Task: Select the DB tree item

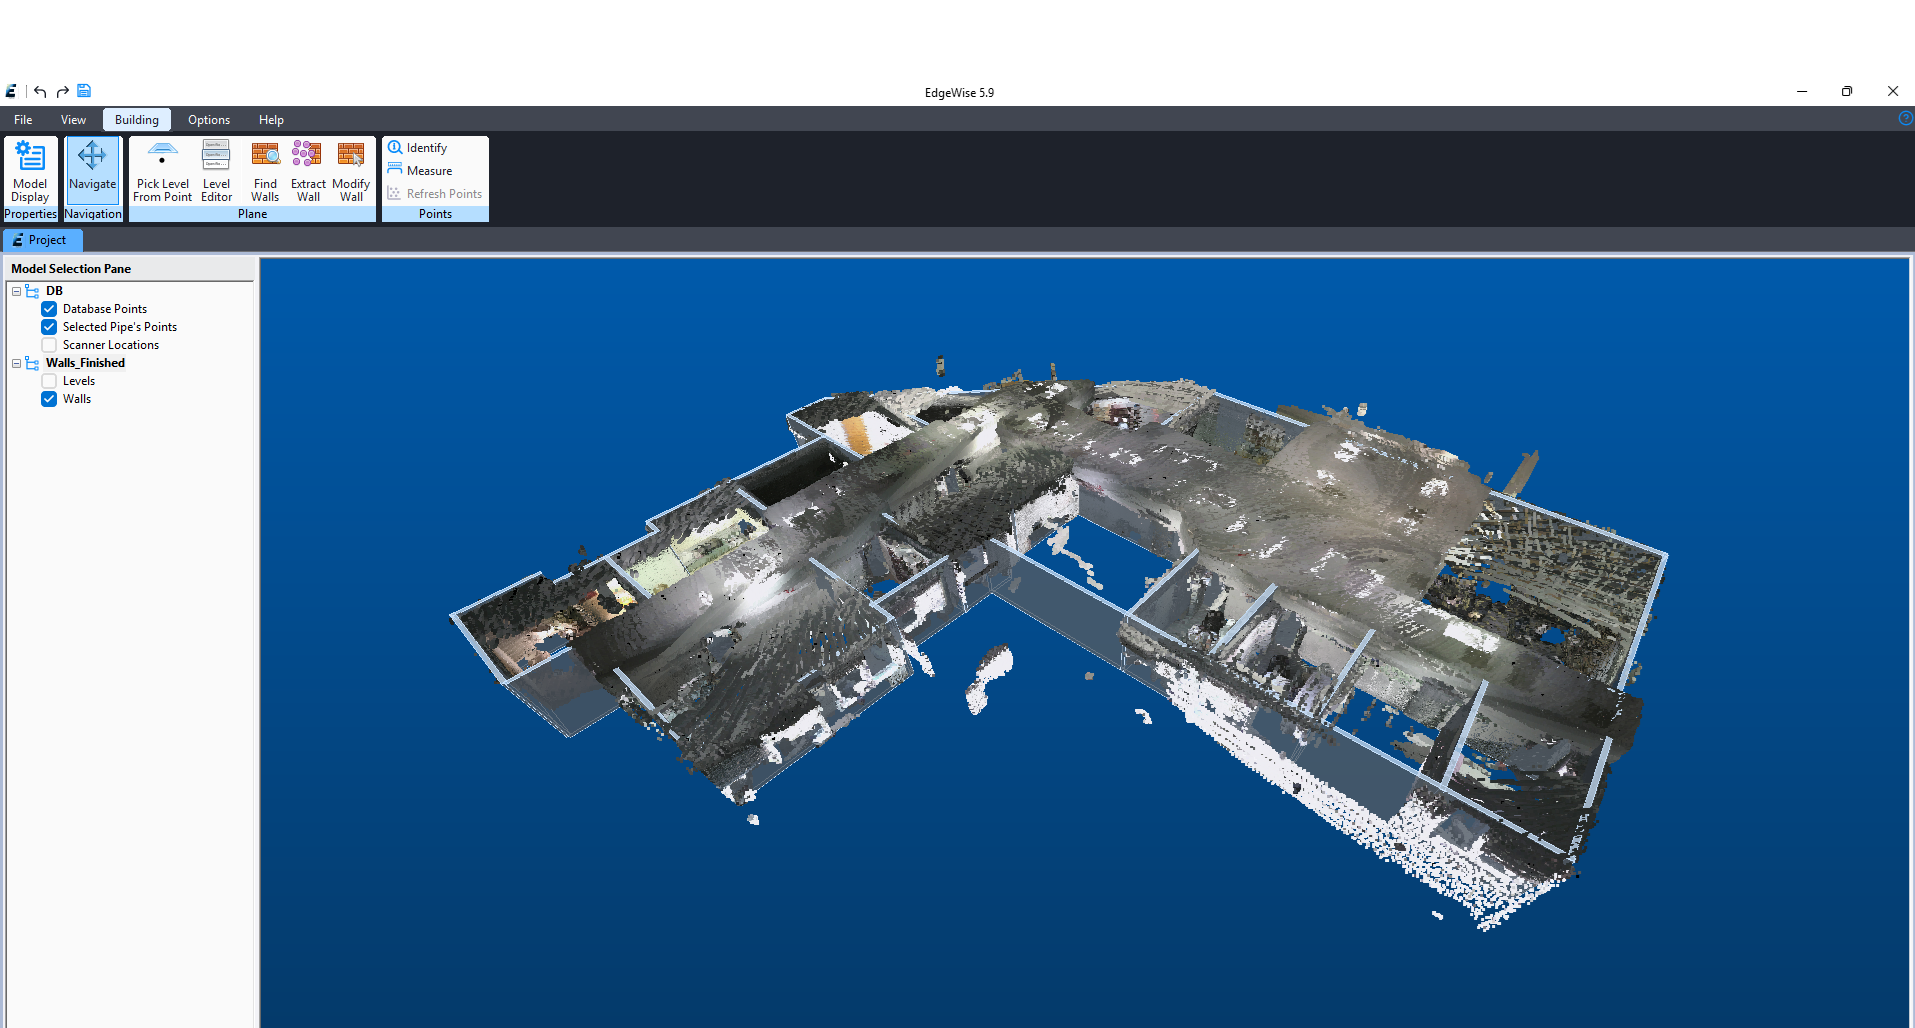Action: (x=54, y=291)
